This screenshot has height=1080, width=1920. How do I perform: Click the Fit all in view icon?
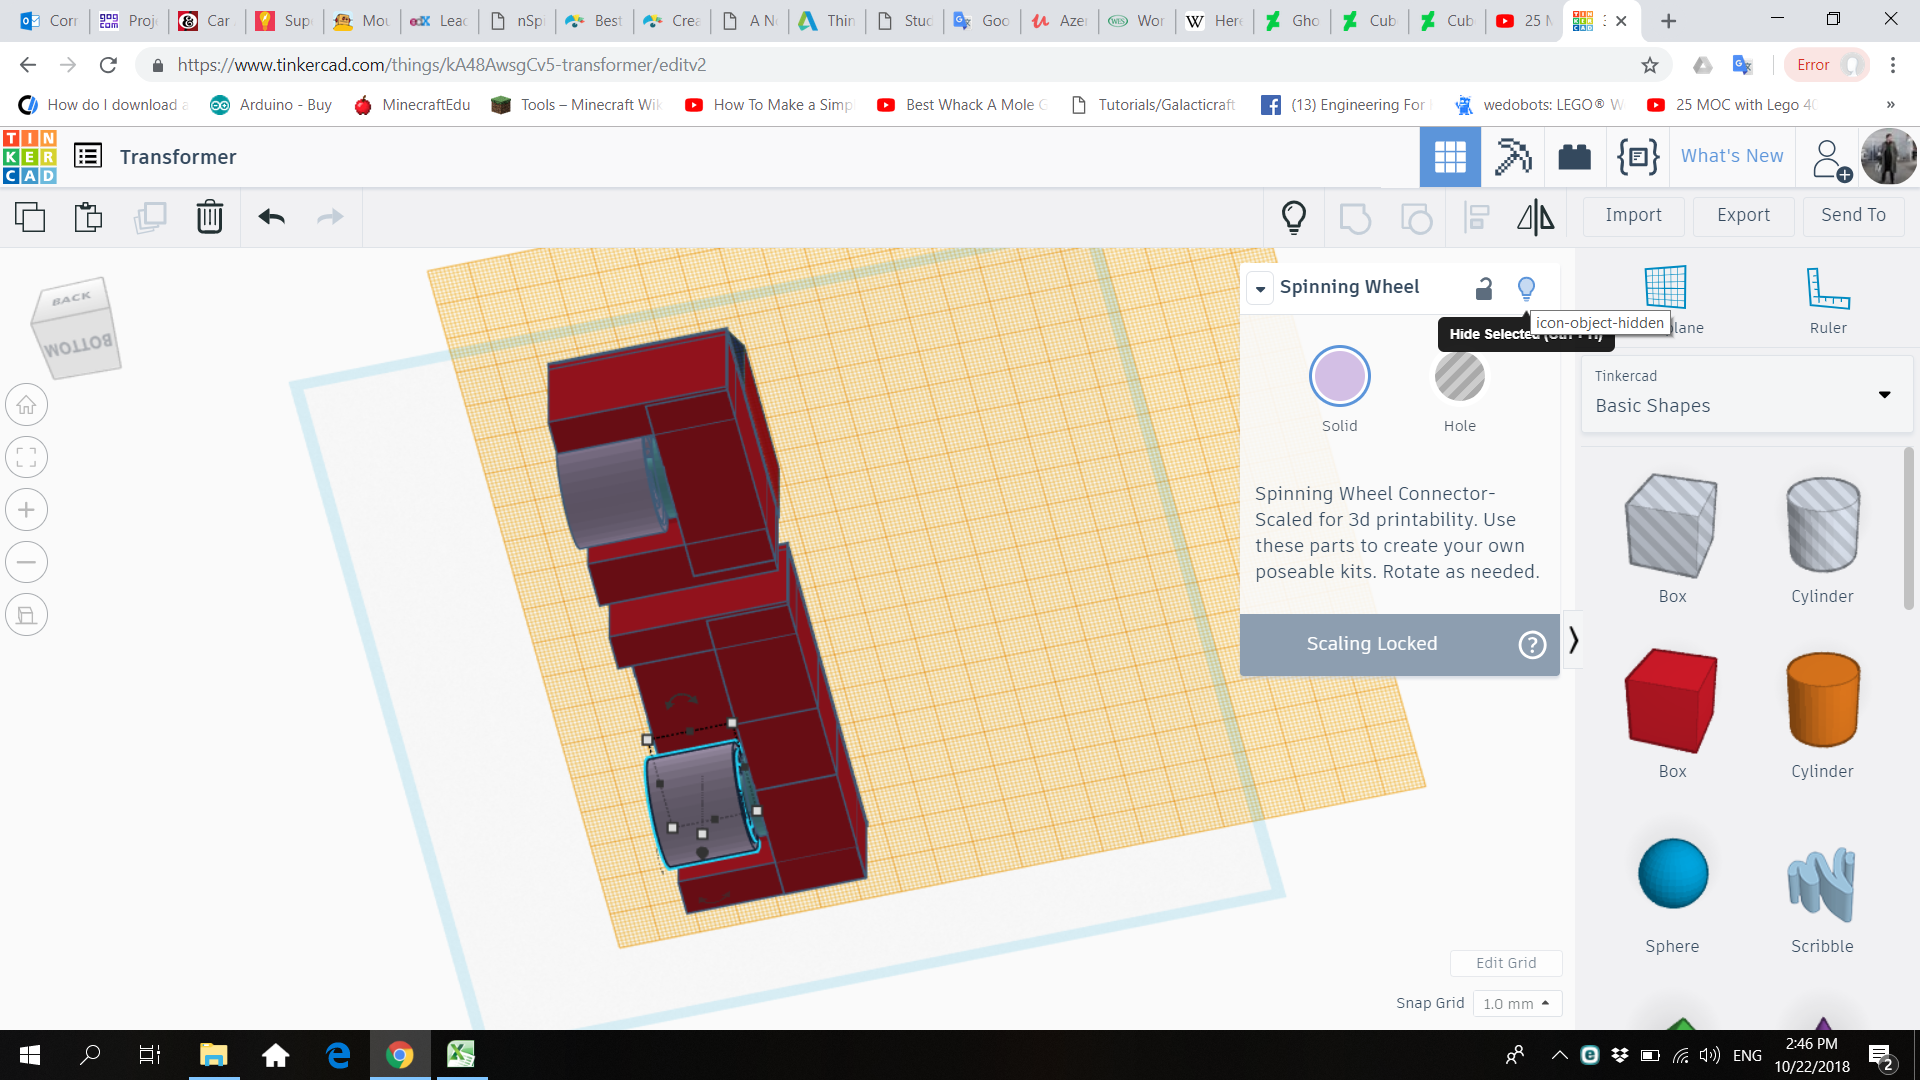tap(27, 458)
